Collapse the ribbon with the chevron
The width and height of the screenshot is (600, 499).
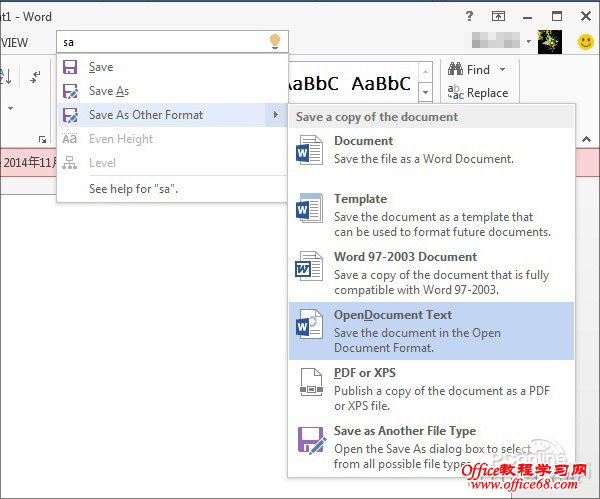pos(586,139)
